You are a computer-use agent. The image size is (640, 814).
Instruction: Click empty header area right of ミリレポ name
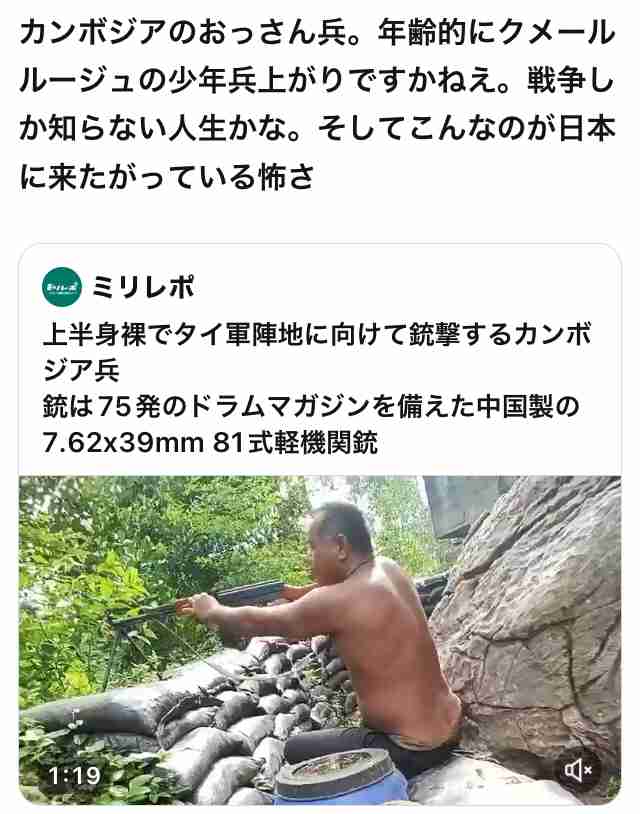pos(405,287)
